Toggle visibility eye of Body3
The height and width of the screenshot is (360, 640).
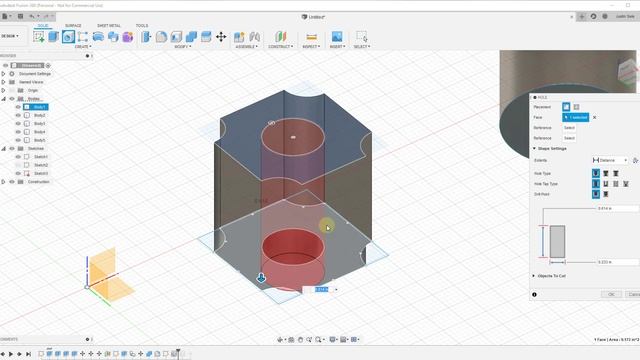(18, 124)
